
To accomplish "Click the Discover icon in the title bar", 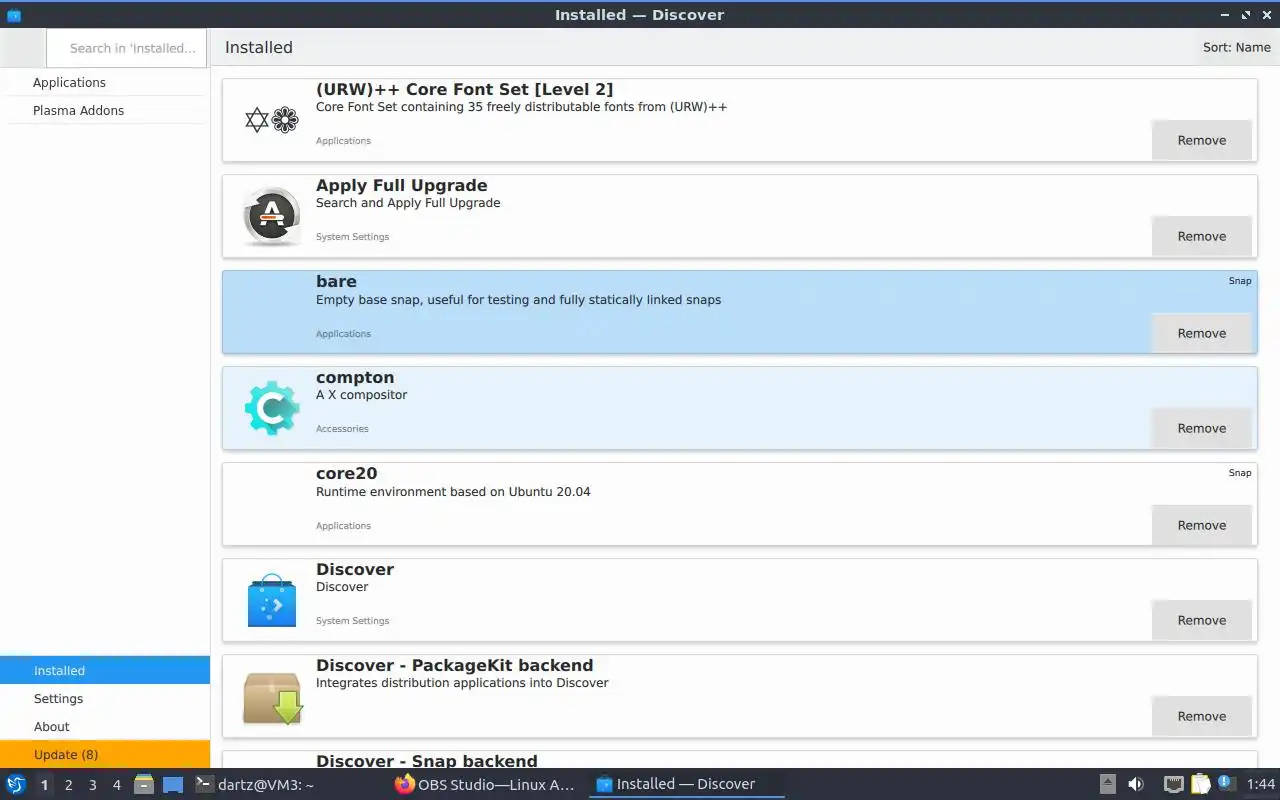I will 14,15.
